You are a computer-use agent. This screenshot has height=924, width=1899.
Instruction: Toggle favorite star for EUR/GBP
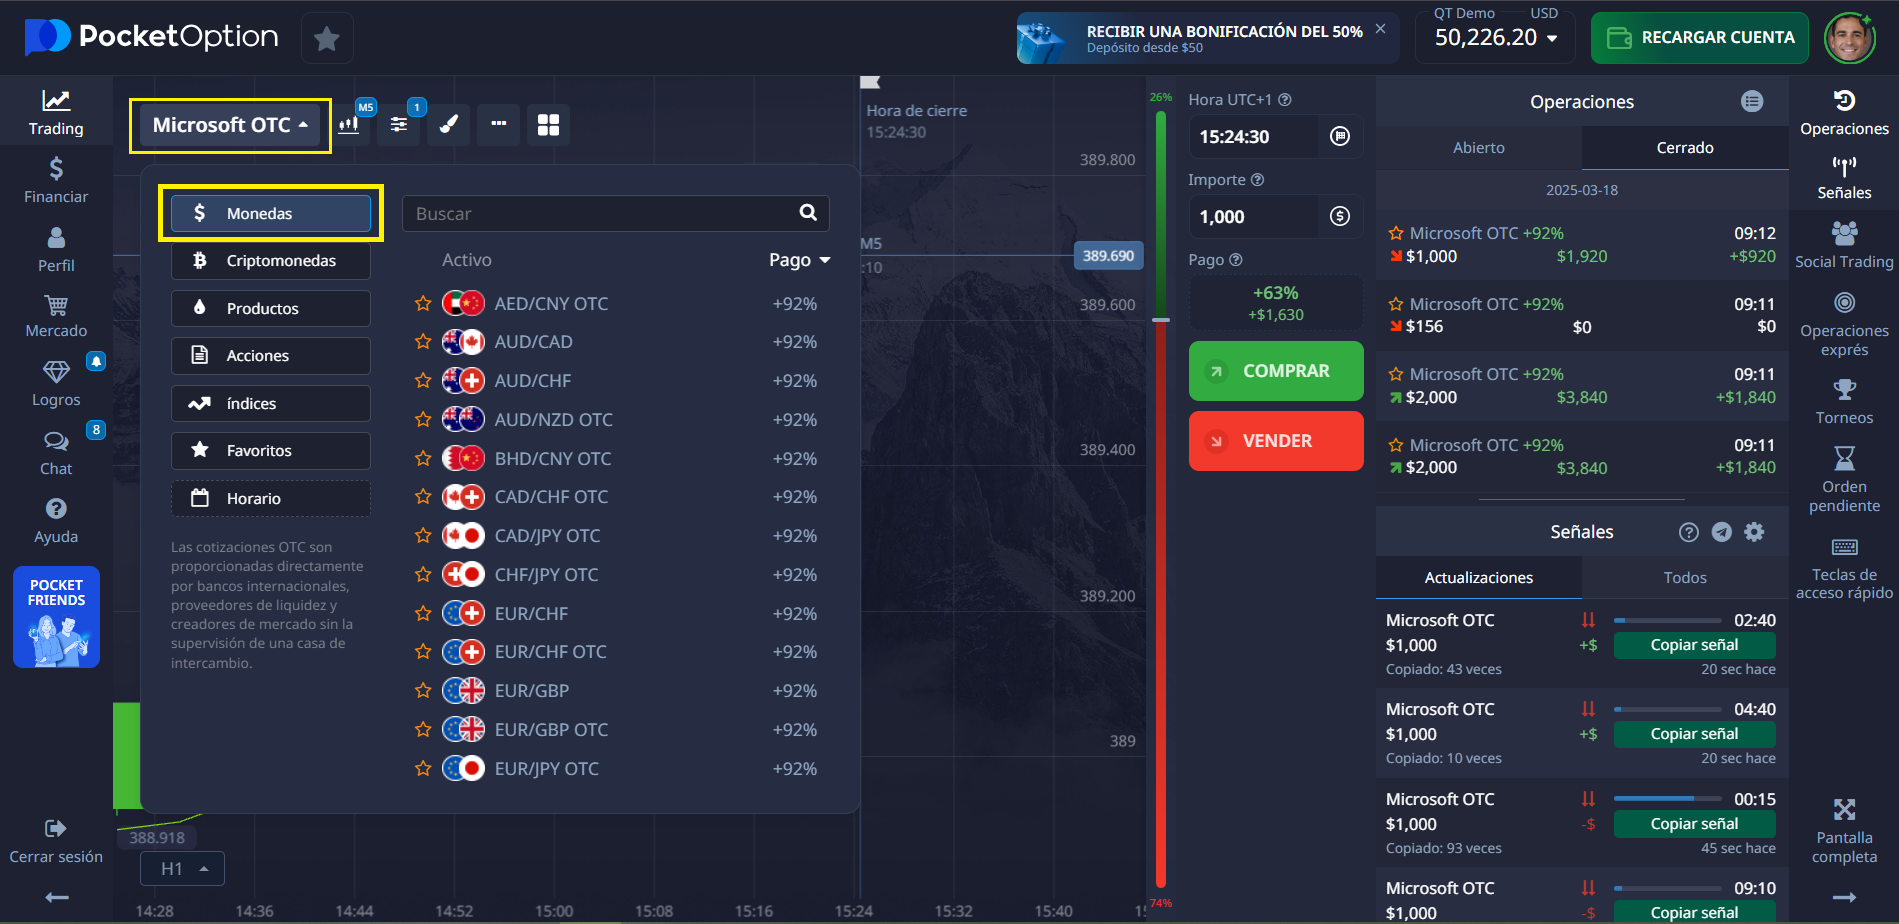tap(423, 691)
